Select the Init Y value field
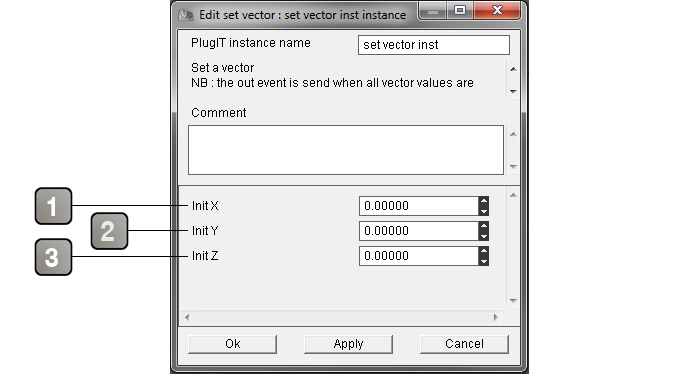 [x=419, y=231]
